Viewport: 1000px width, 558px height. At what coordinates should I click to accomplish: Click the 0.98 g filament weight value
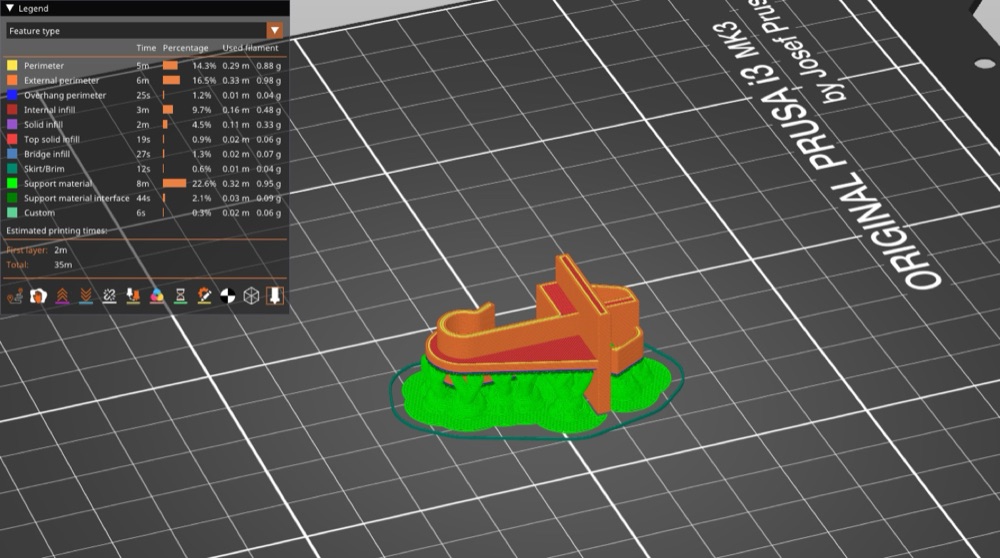click(x=268, y=80)
